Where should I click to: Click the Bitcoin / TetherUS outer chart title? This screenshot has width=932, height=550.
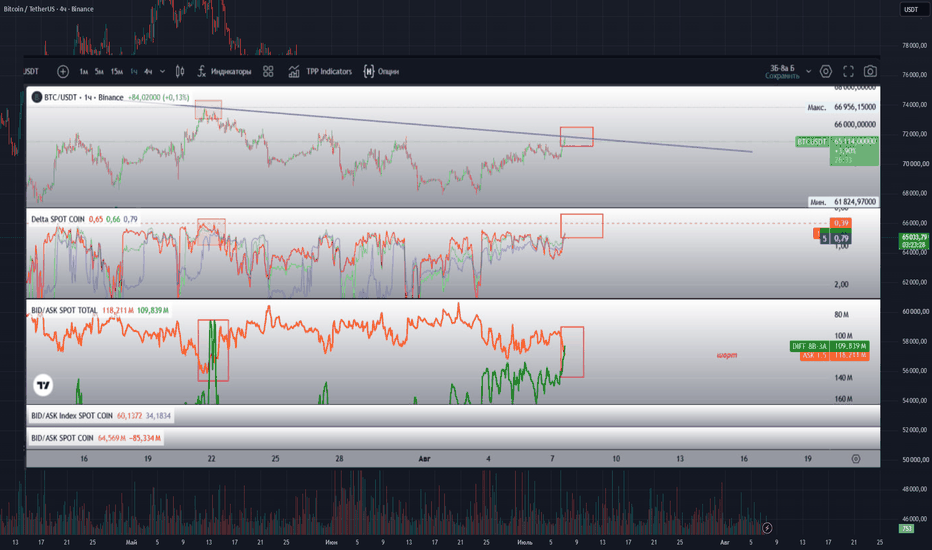tap(49, 9)
